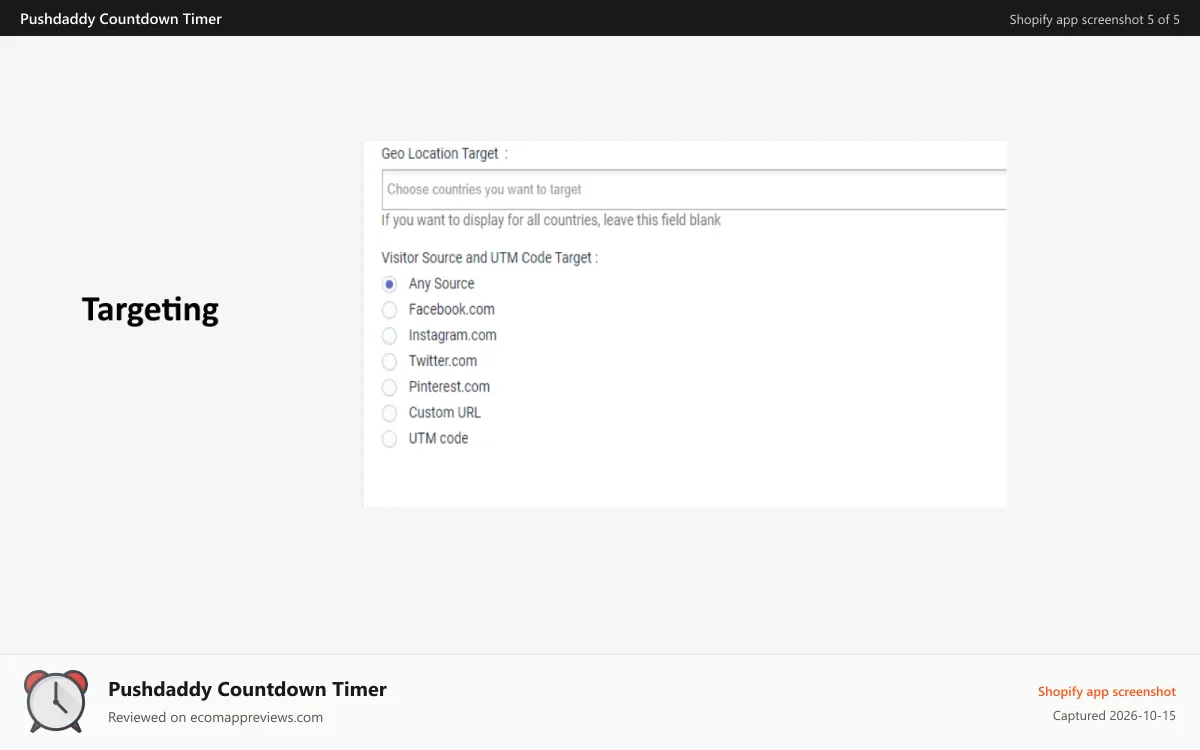Screen dimensions: 1200x750
Task: Pick the Twitter.com source option
Action: click(390, 361)
